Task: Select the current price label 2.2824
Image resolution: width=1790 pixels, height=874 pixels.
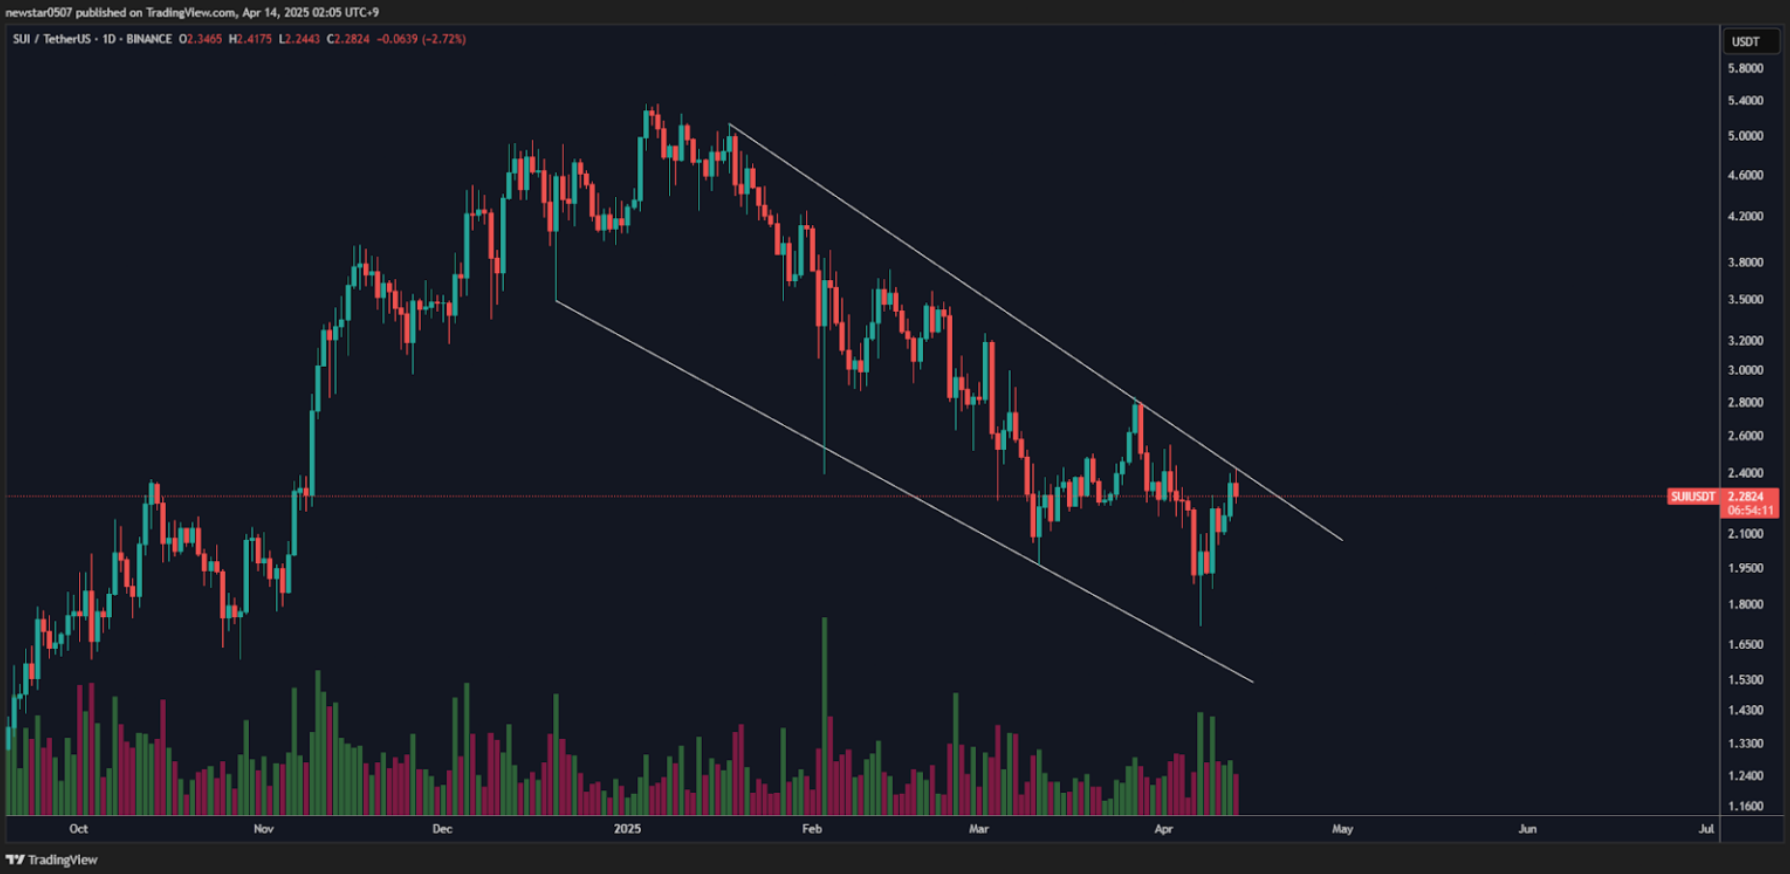Action: [x=1746, y=497]
